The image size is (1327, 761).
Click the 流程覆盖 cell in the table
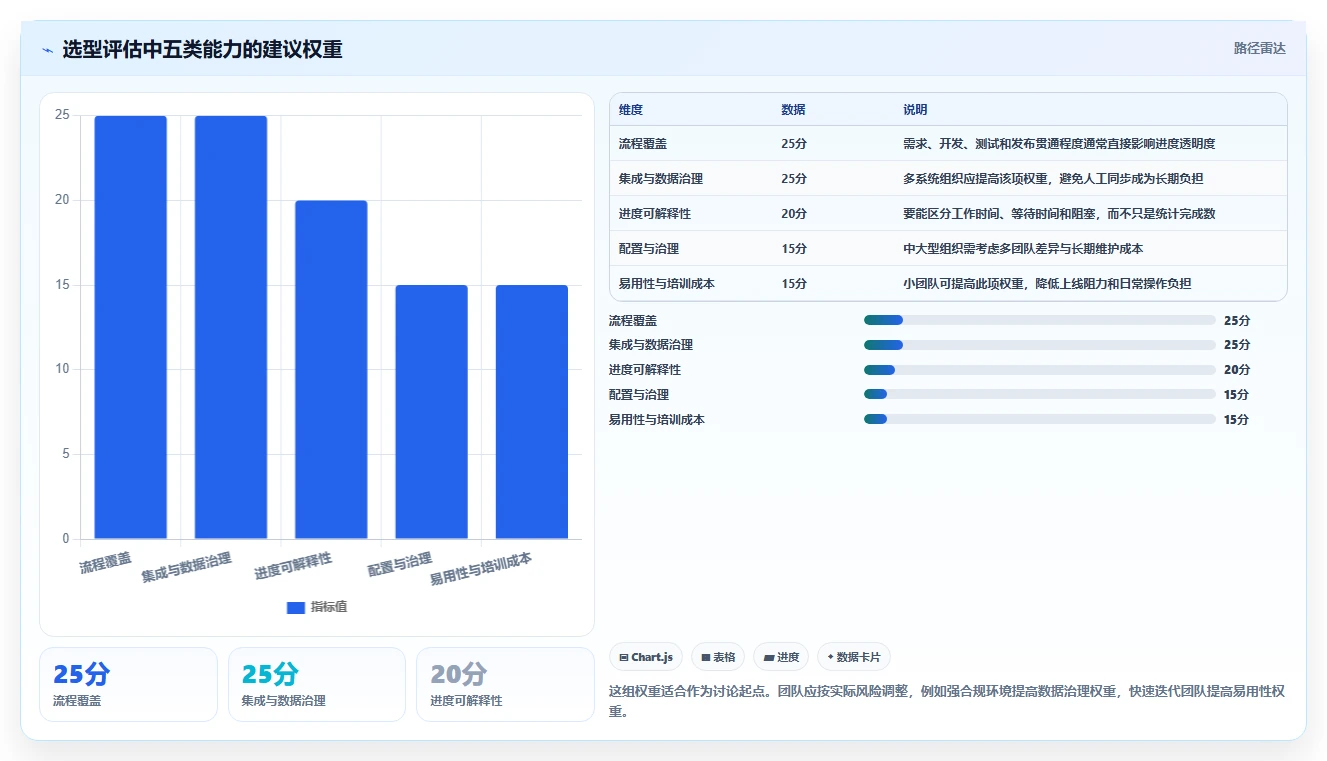[x=643, y=144]
